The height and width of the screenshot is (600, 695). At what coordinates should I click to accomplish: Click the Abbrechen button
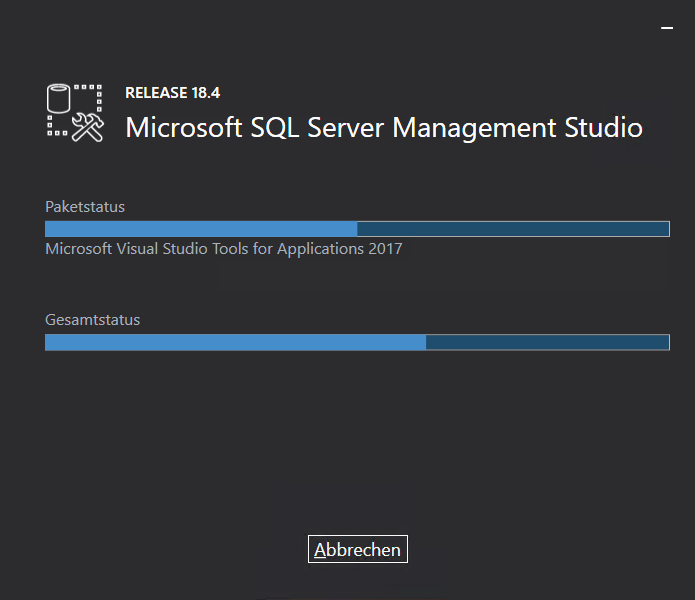pyautogui.click(x=357, y=549)
